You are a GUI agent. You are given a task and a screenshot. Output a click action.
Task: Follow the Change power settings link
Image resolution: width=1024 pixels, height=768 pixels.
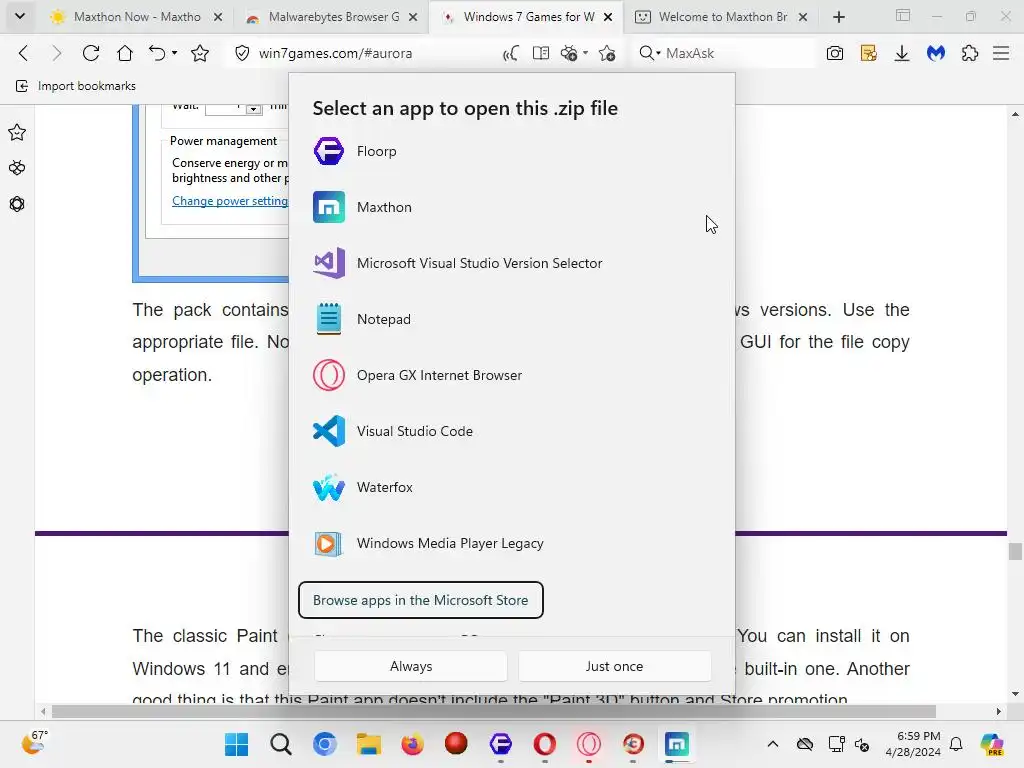click(230, 201)
